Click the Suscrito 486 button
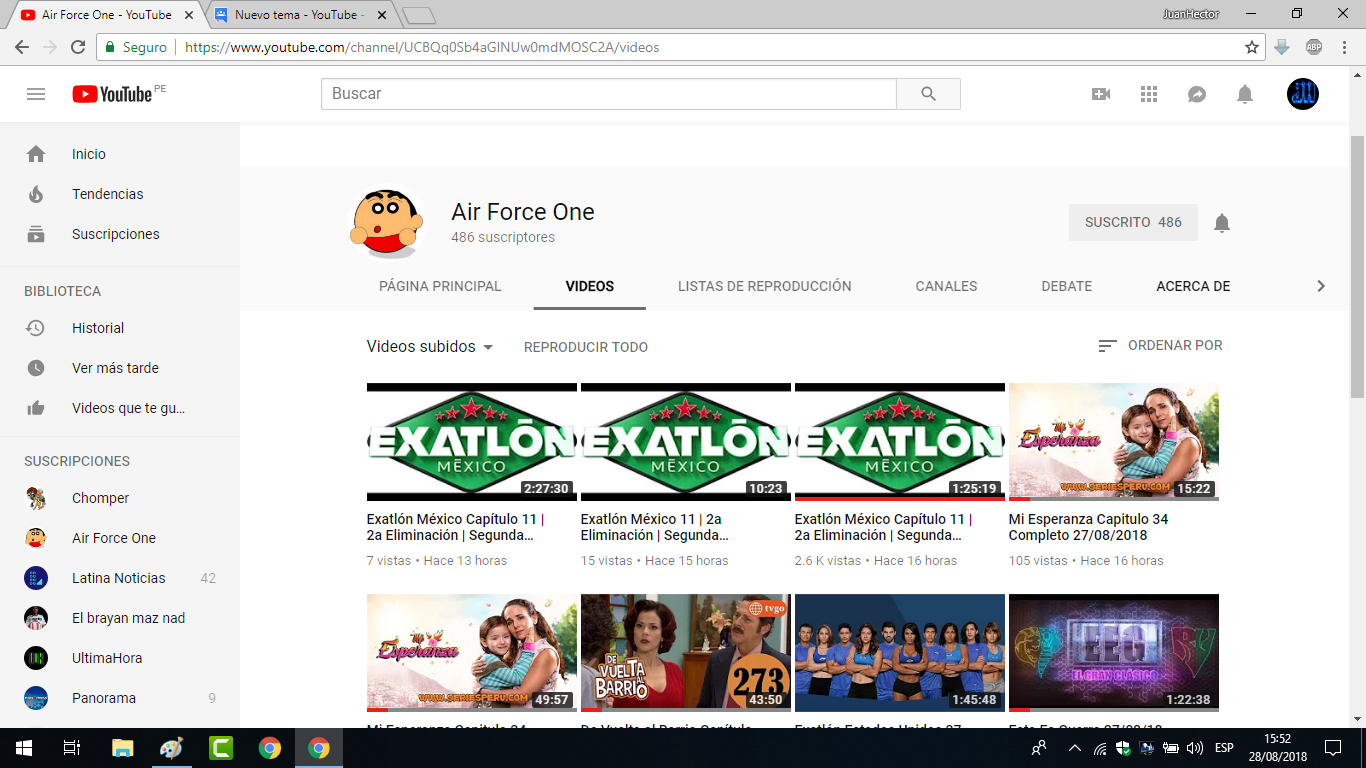 tap(1133, 222)
